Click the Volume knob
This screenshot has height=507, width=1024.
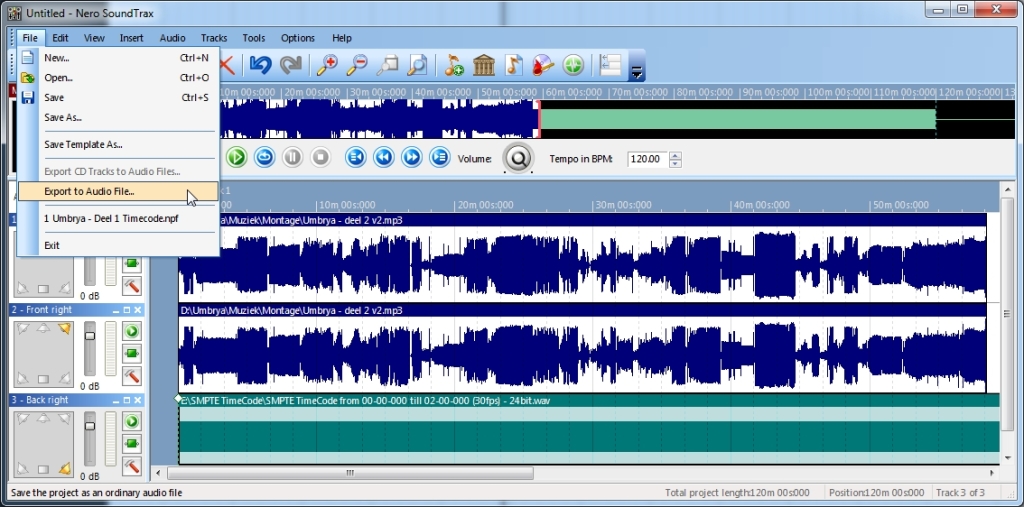coord(519,158)
